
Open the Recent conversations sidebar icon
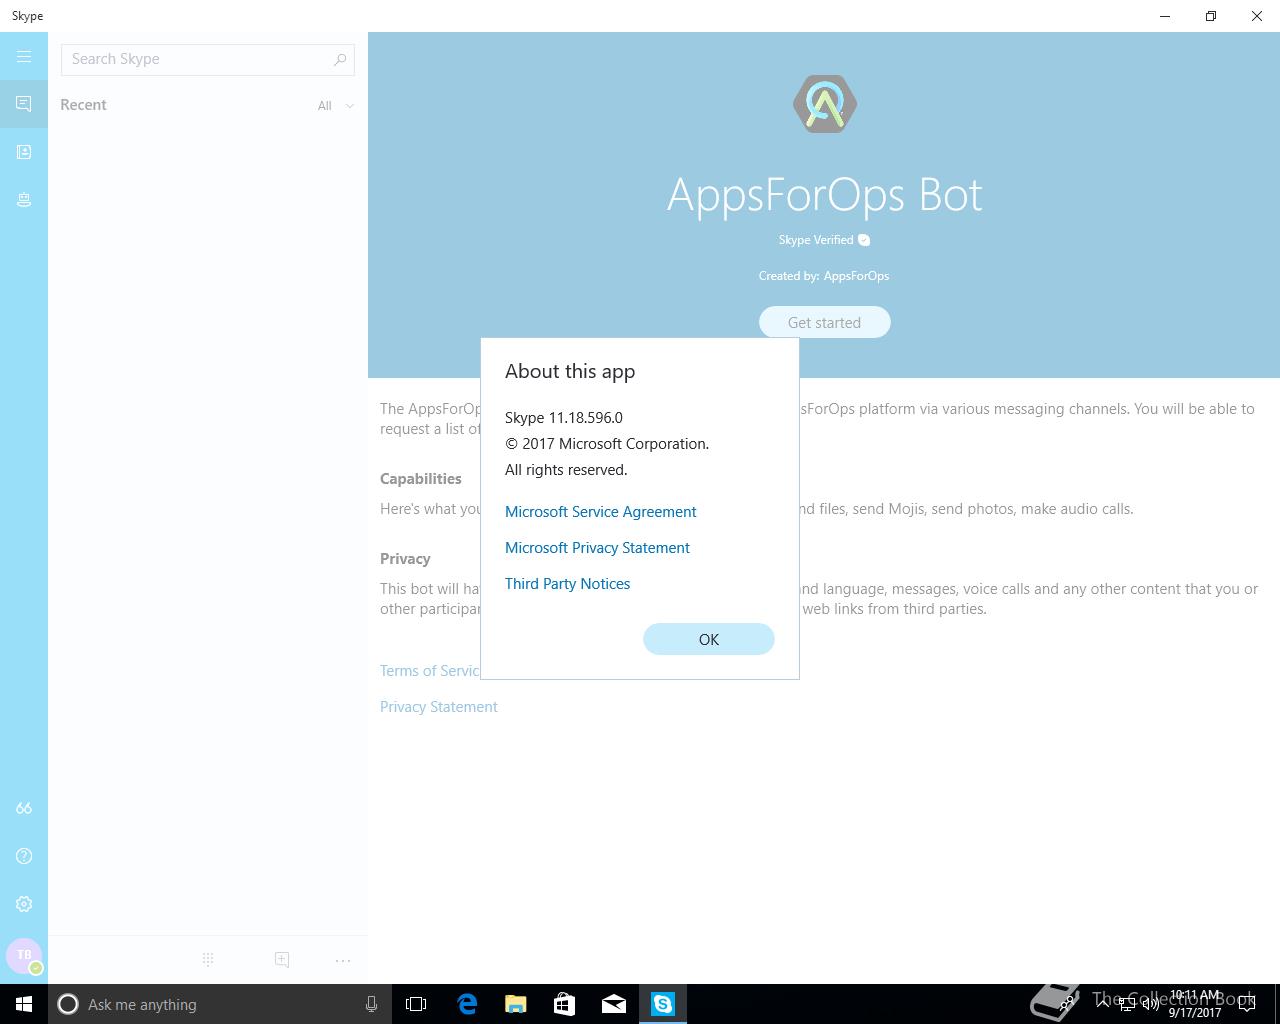[x=24, y=104]
